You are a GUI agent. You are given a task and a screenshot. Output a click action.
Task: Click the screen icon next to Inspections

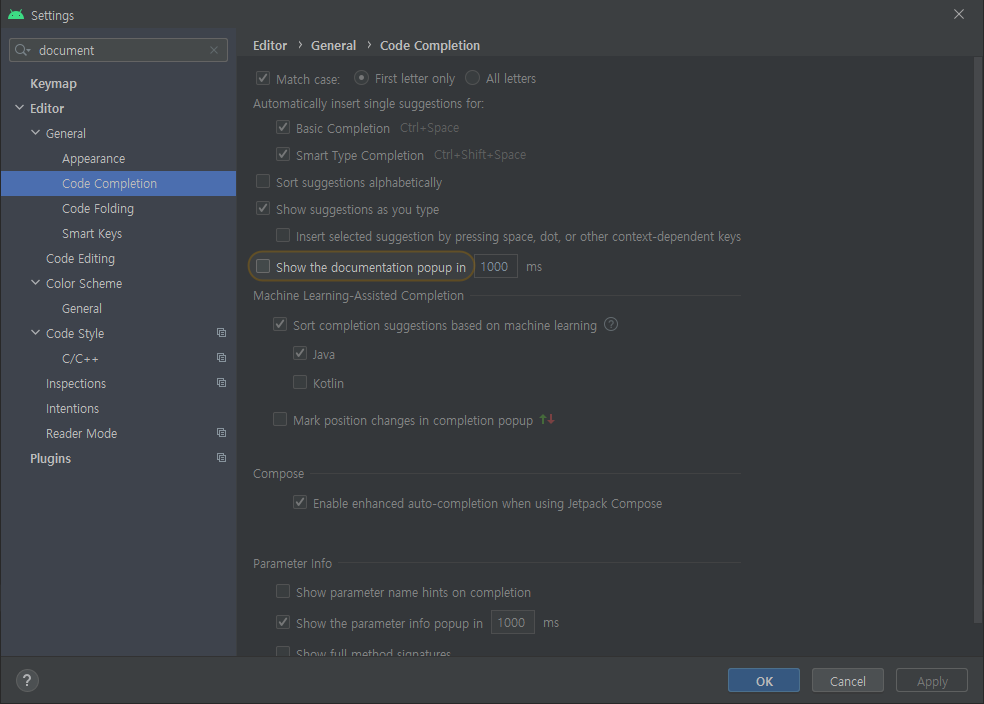point(221,382)
